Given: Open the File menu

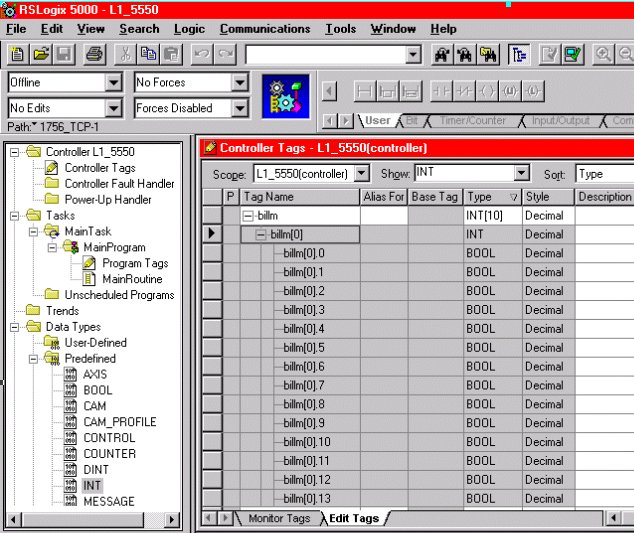Looking at the screenshot, I should tap(16, 29).
